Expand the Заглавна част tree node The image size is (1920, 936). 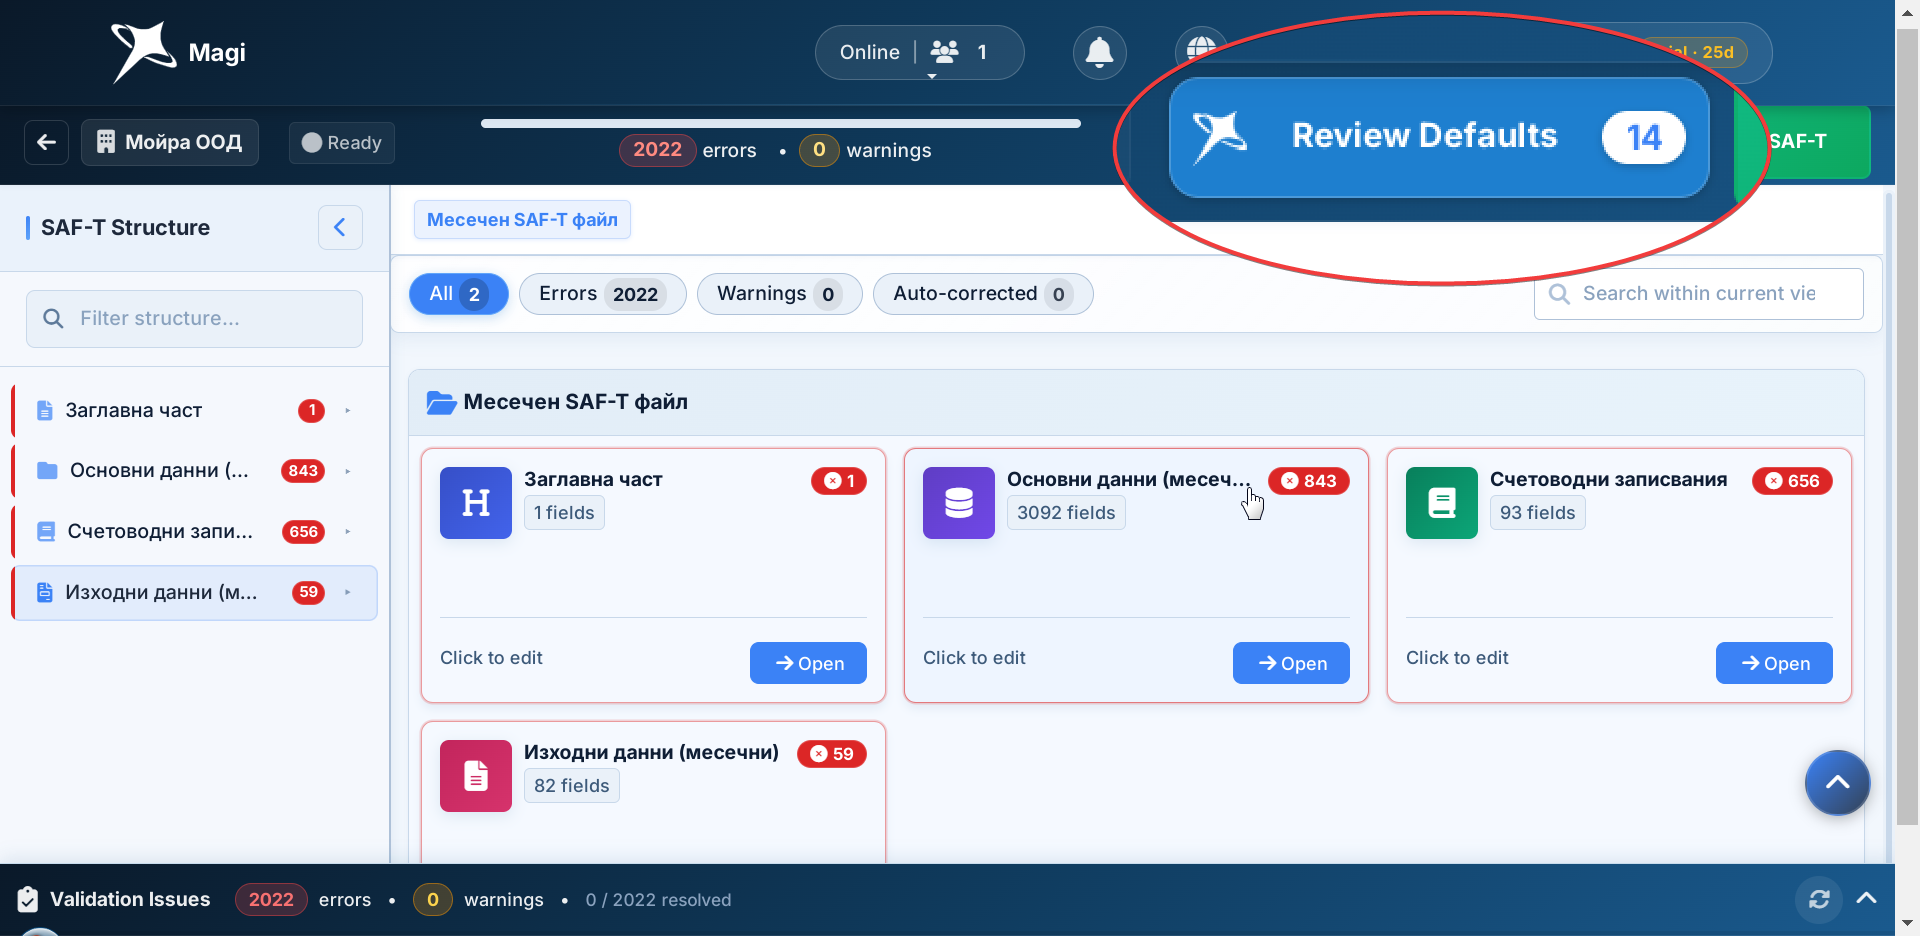(x=348, y=410)
